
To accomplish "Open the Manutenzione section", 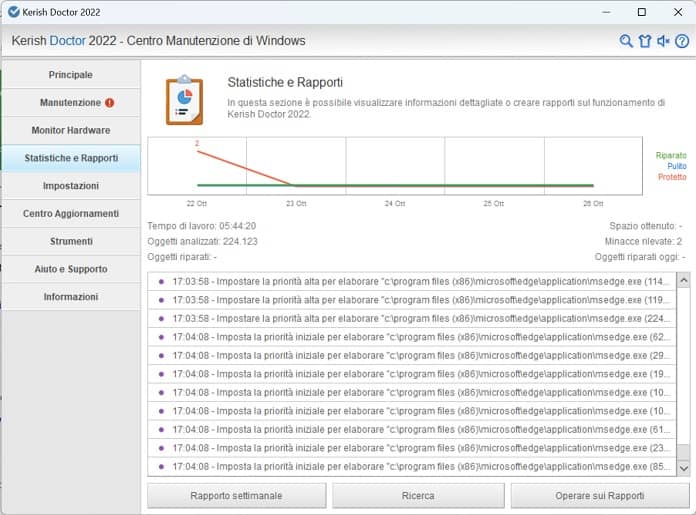I will click(71, 103).
